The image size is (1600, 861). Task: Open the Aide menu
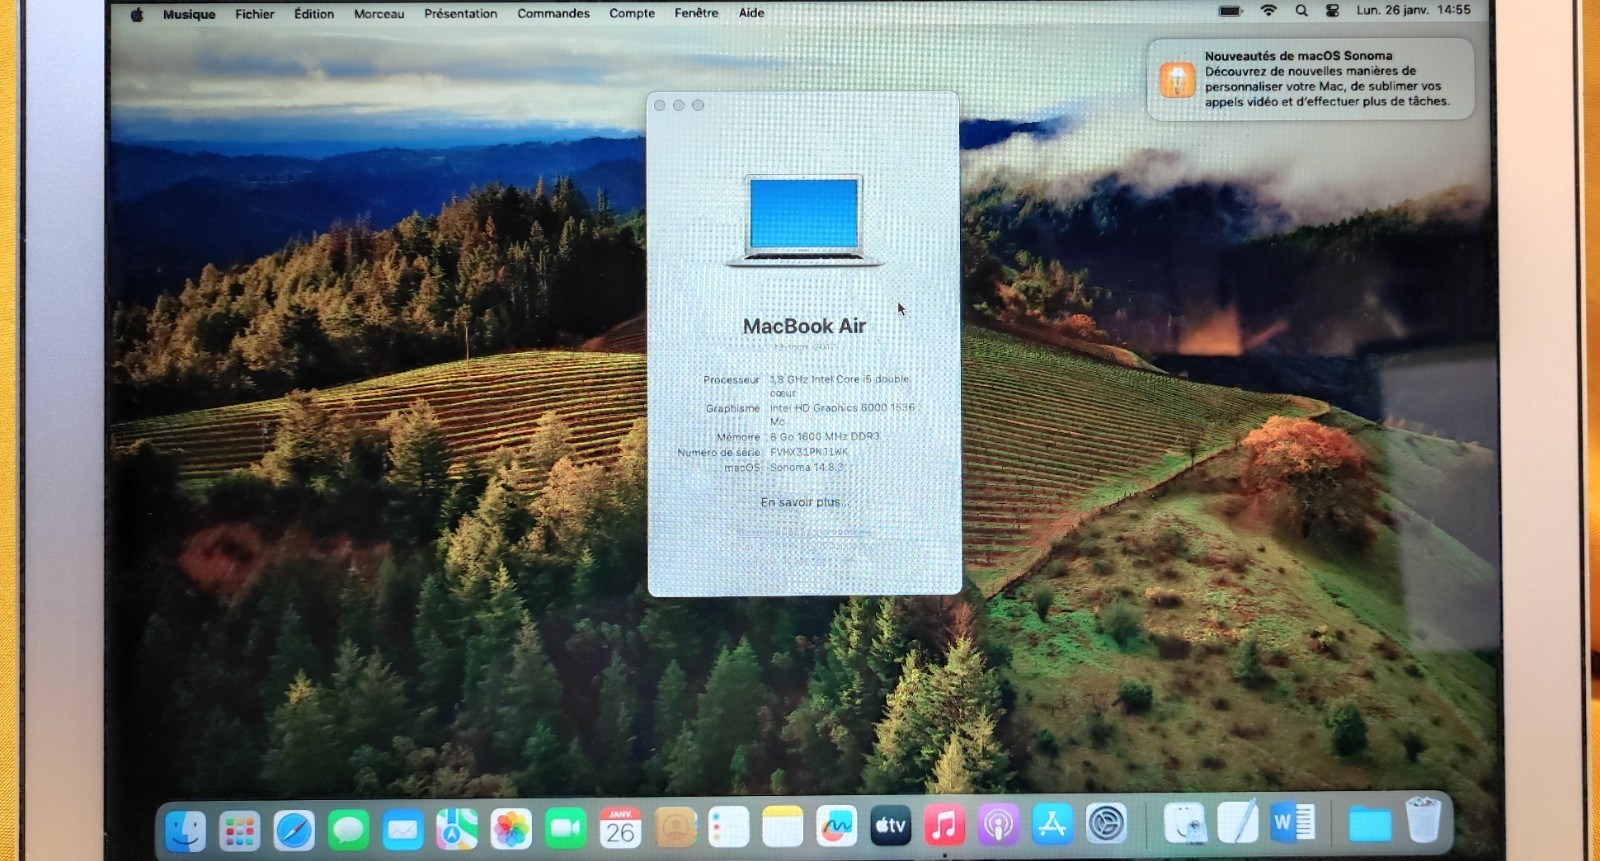751,13
